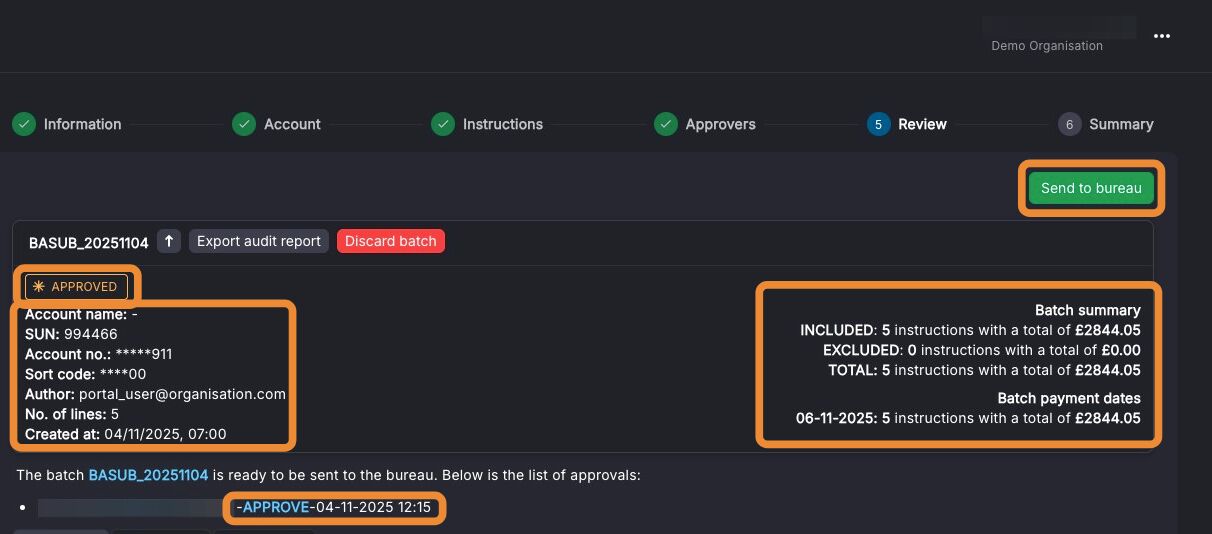Go to the Information step
This screenshot has width=1212, height=534.
[82, 124]
